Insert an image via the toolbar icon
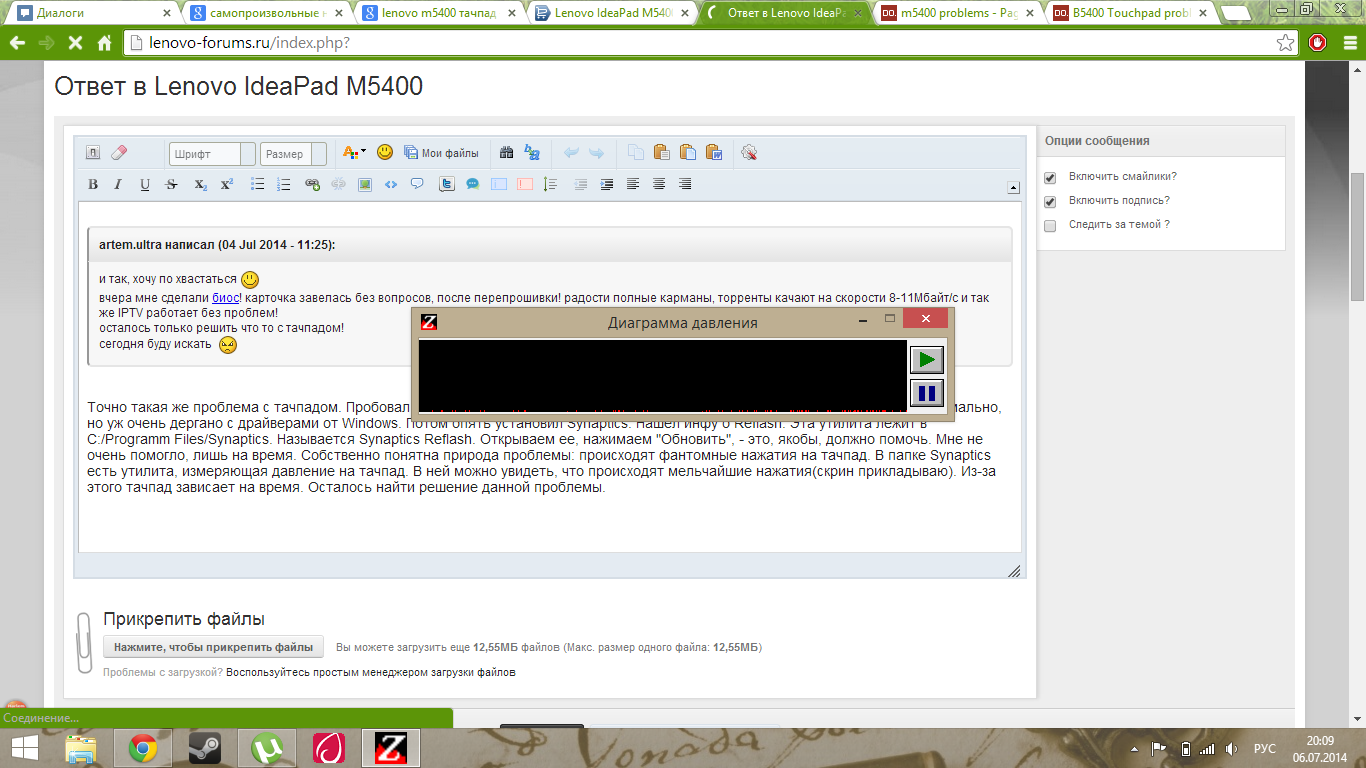This screenshot has height=768, width=1366. [x=365, y=185]
